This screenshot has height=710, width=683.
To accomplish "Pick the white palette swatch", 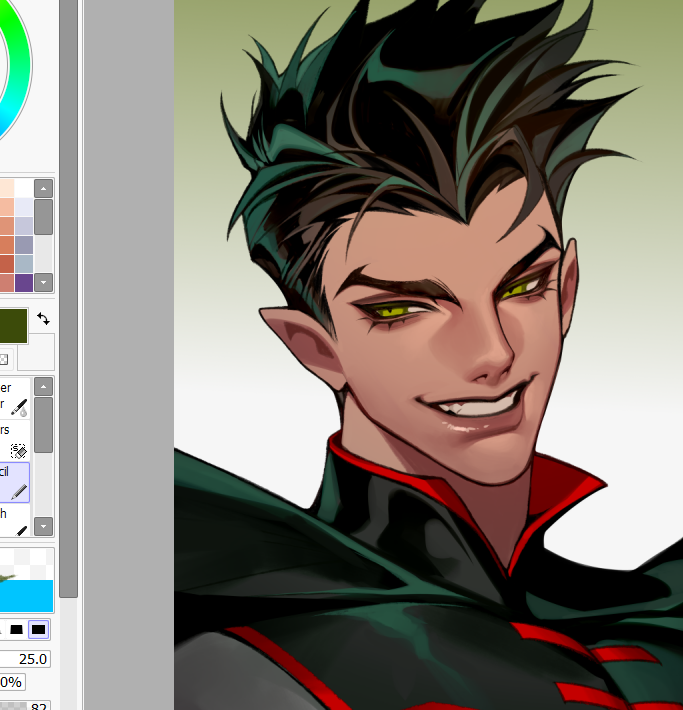I will pyautogui.click(x=24, y=187).
